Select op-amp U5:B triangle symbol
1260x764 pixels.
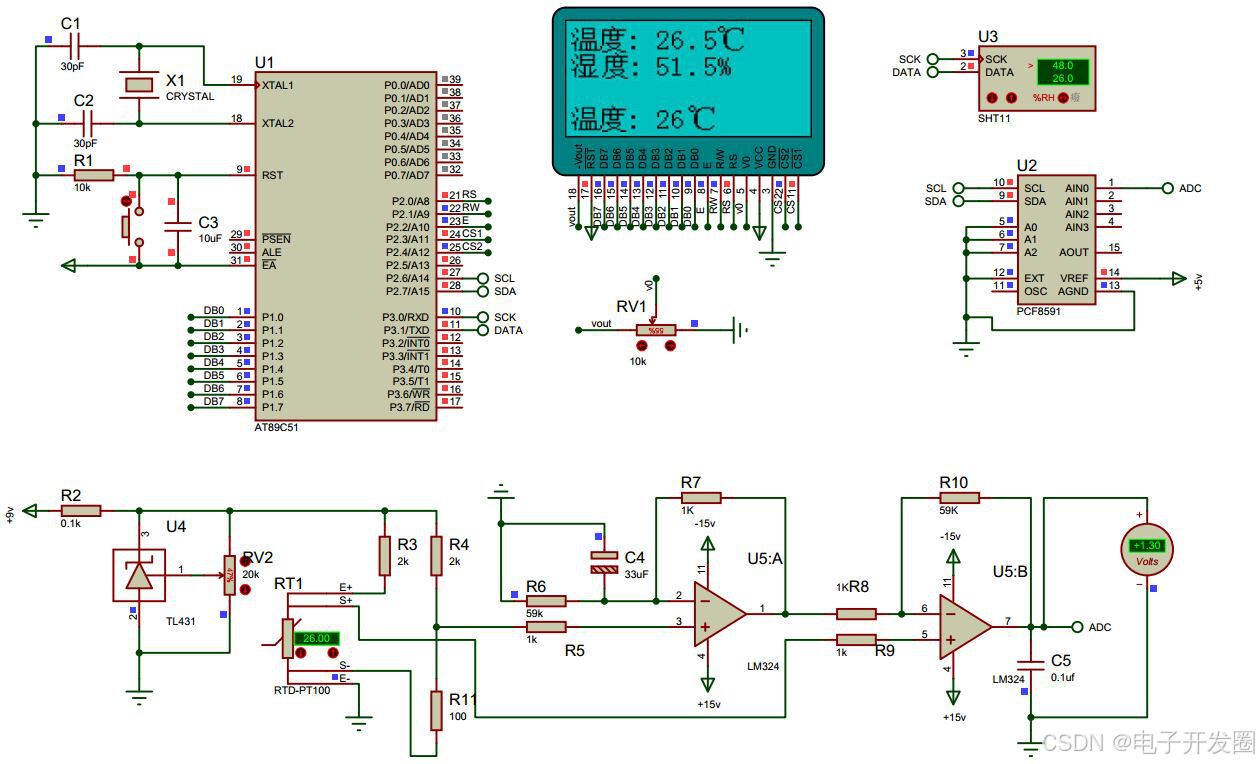point(966,626)
